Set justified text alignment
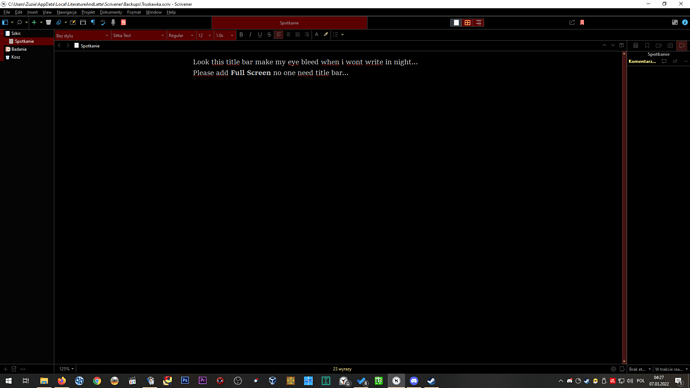The width and height of the screenshot is (690, 388). point(297,35)
